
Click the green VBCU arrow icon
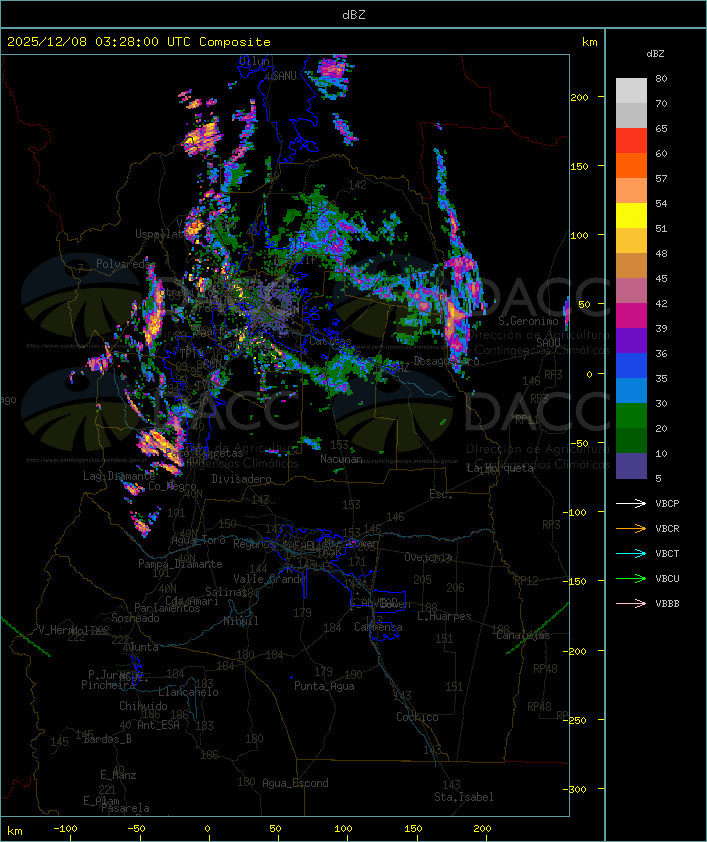tap(631, 578)
